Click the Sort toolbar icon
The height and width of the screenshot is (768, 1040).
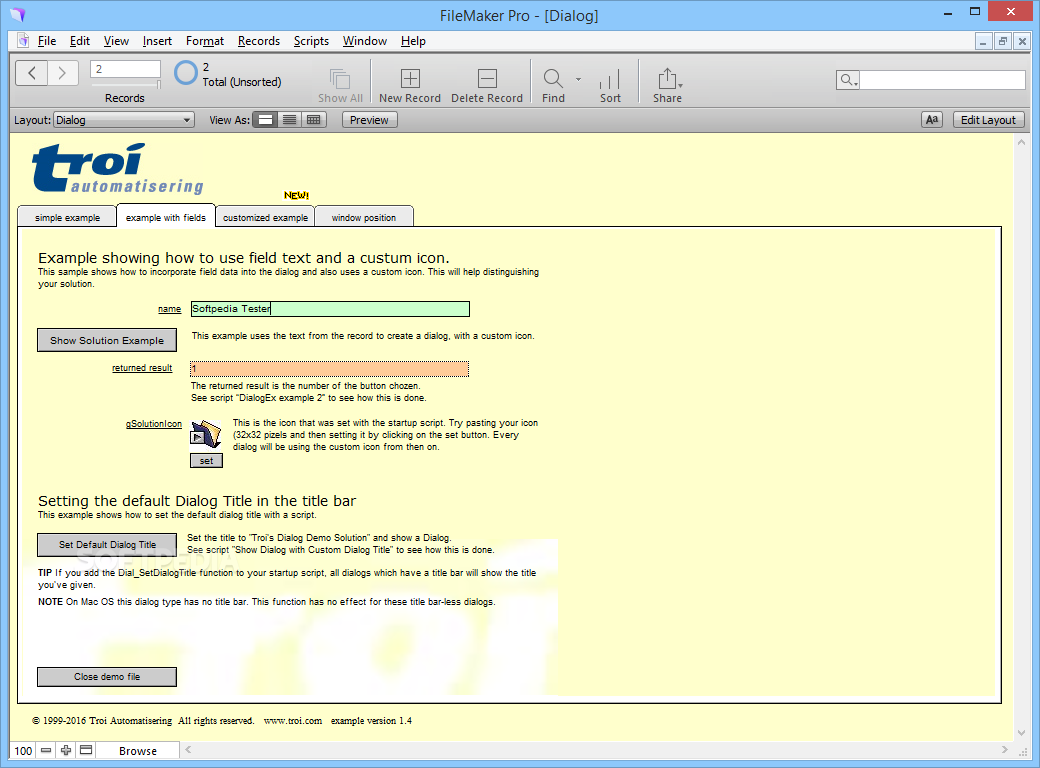[610, 79]
